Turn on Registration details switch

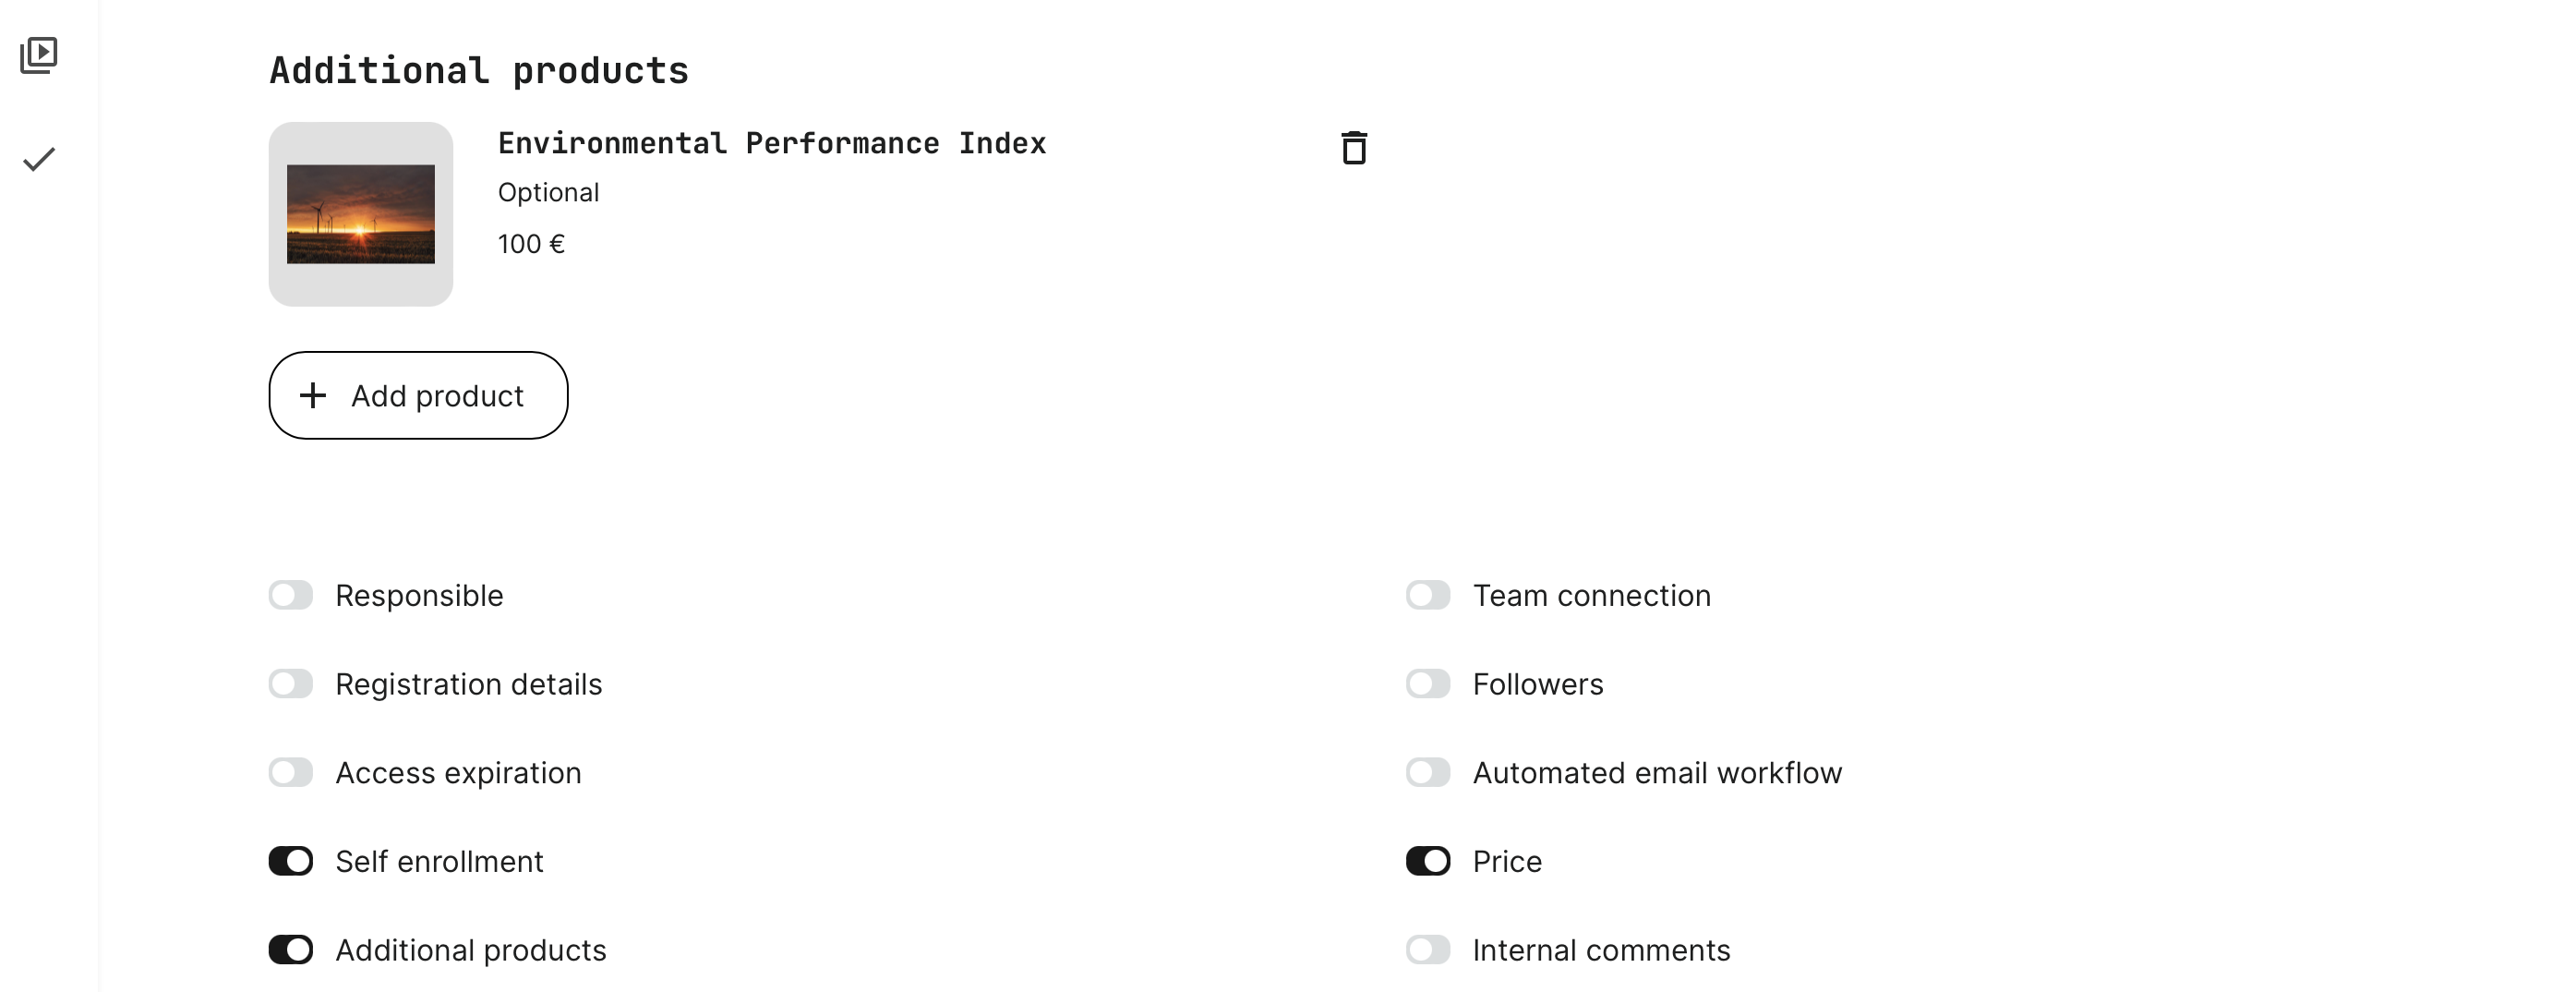pyautogui.click(x=291, y=684)
